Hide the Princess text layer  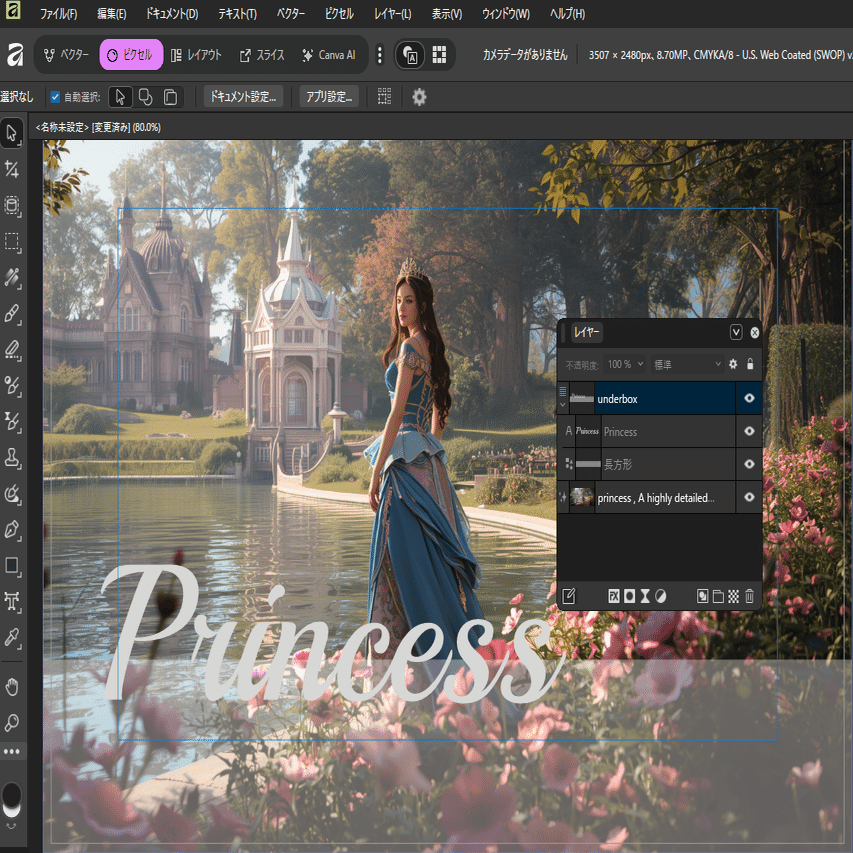pos(749,431)
